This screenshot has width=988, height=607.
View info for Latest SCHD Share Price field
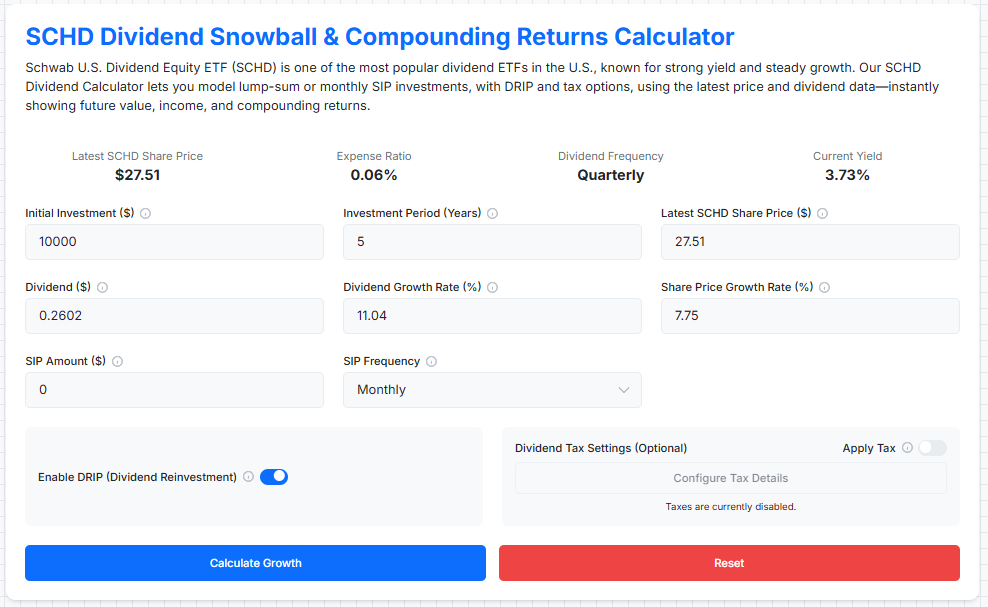tap(822, 213)
